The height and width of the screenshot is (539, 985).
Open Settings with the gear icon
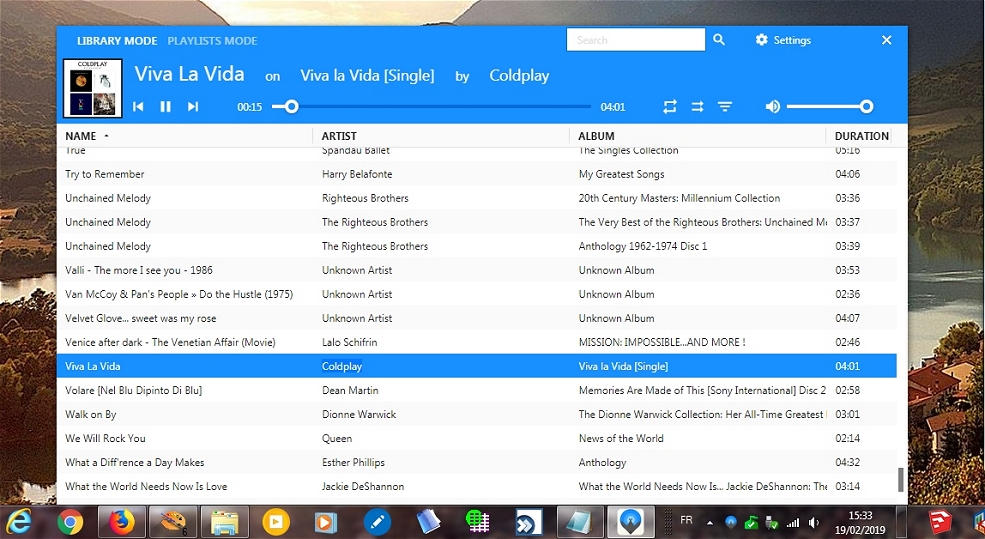tap(761, 40)
